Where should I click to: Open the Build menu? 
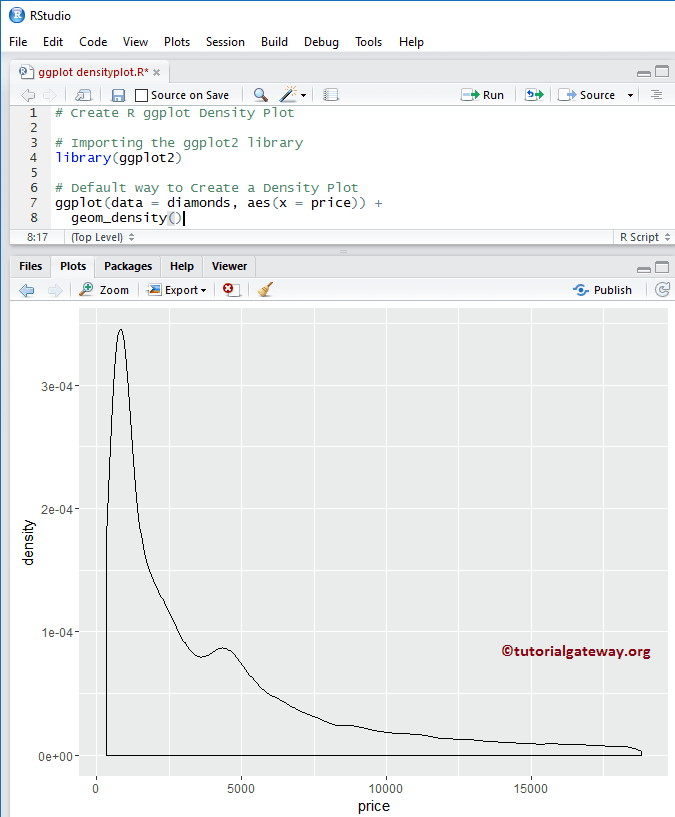(x=274, y=42)
